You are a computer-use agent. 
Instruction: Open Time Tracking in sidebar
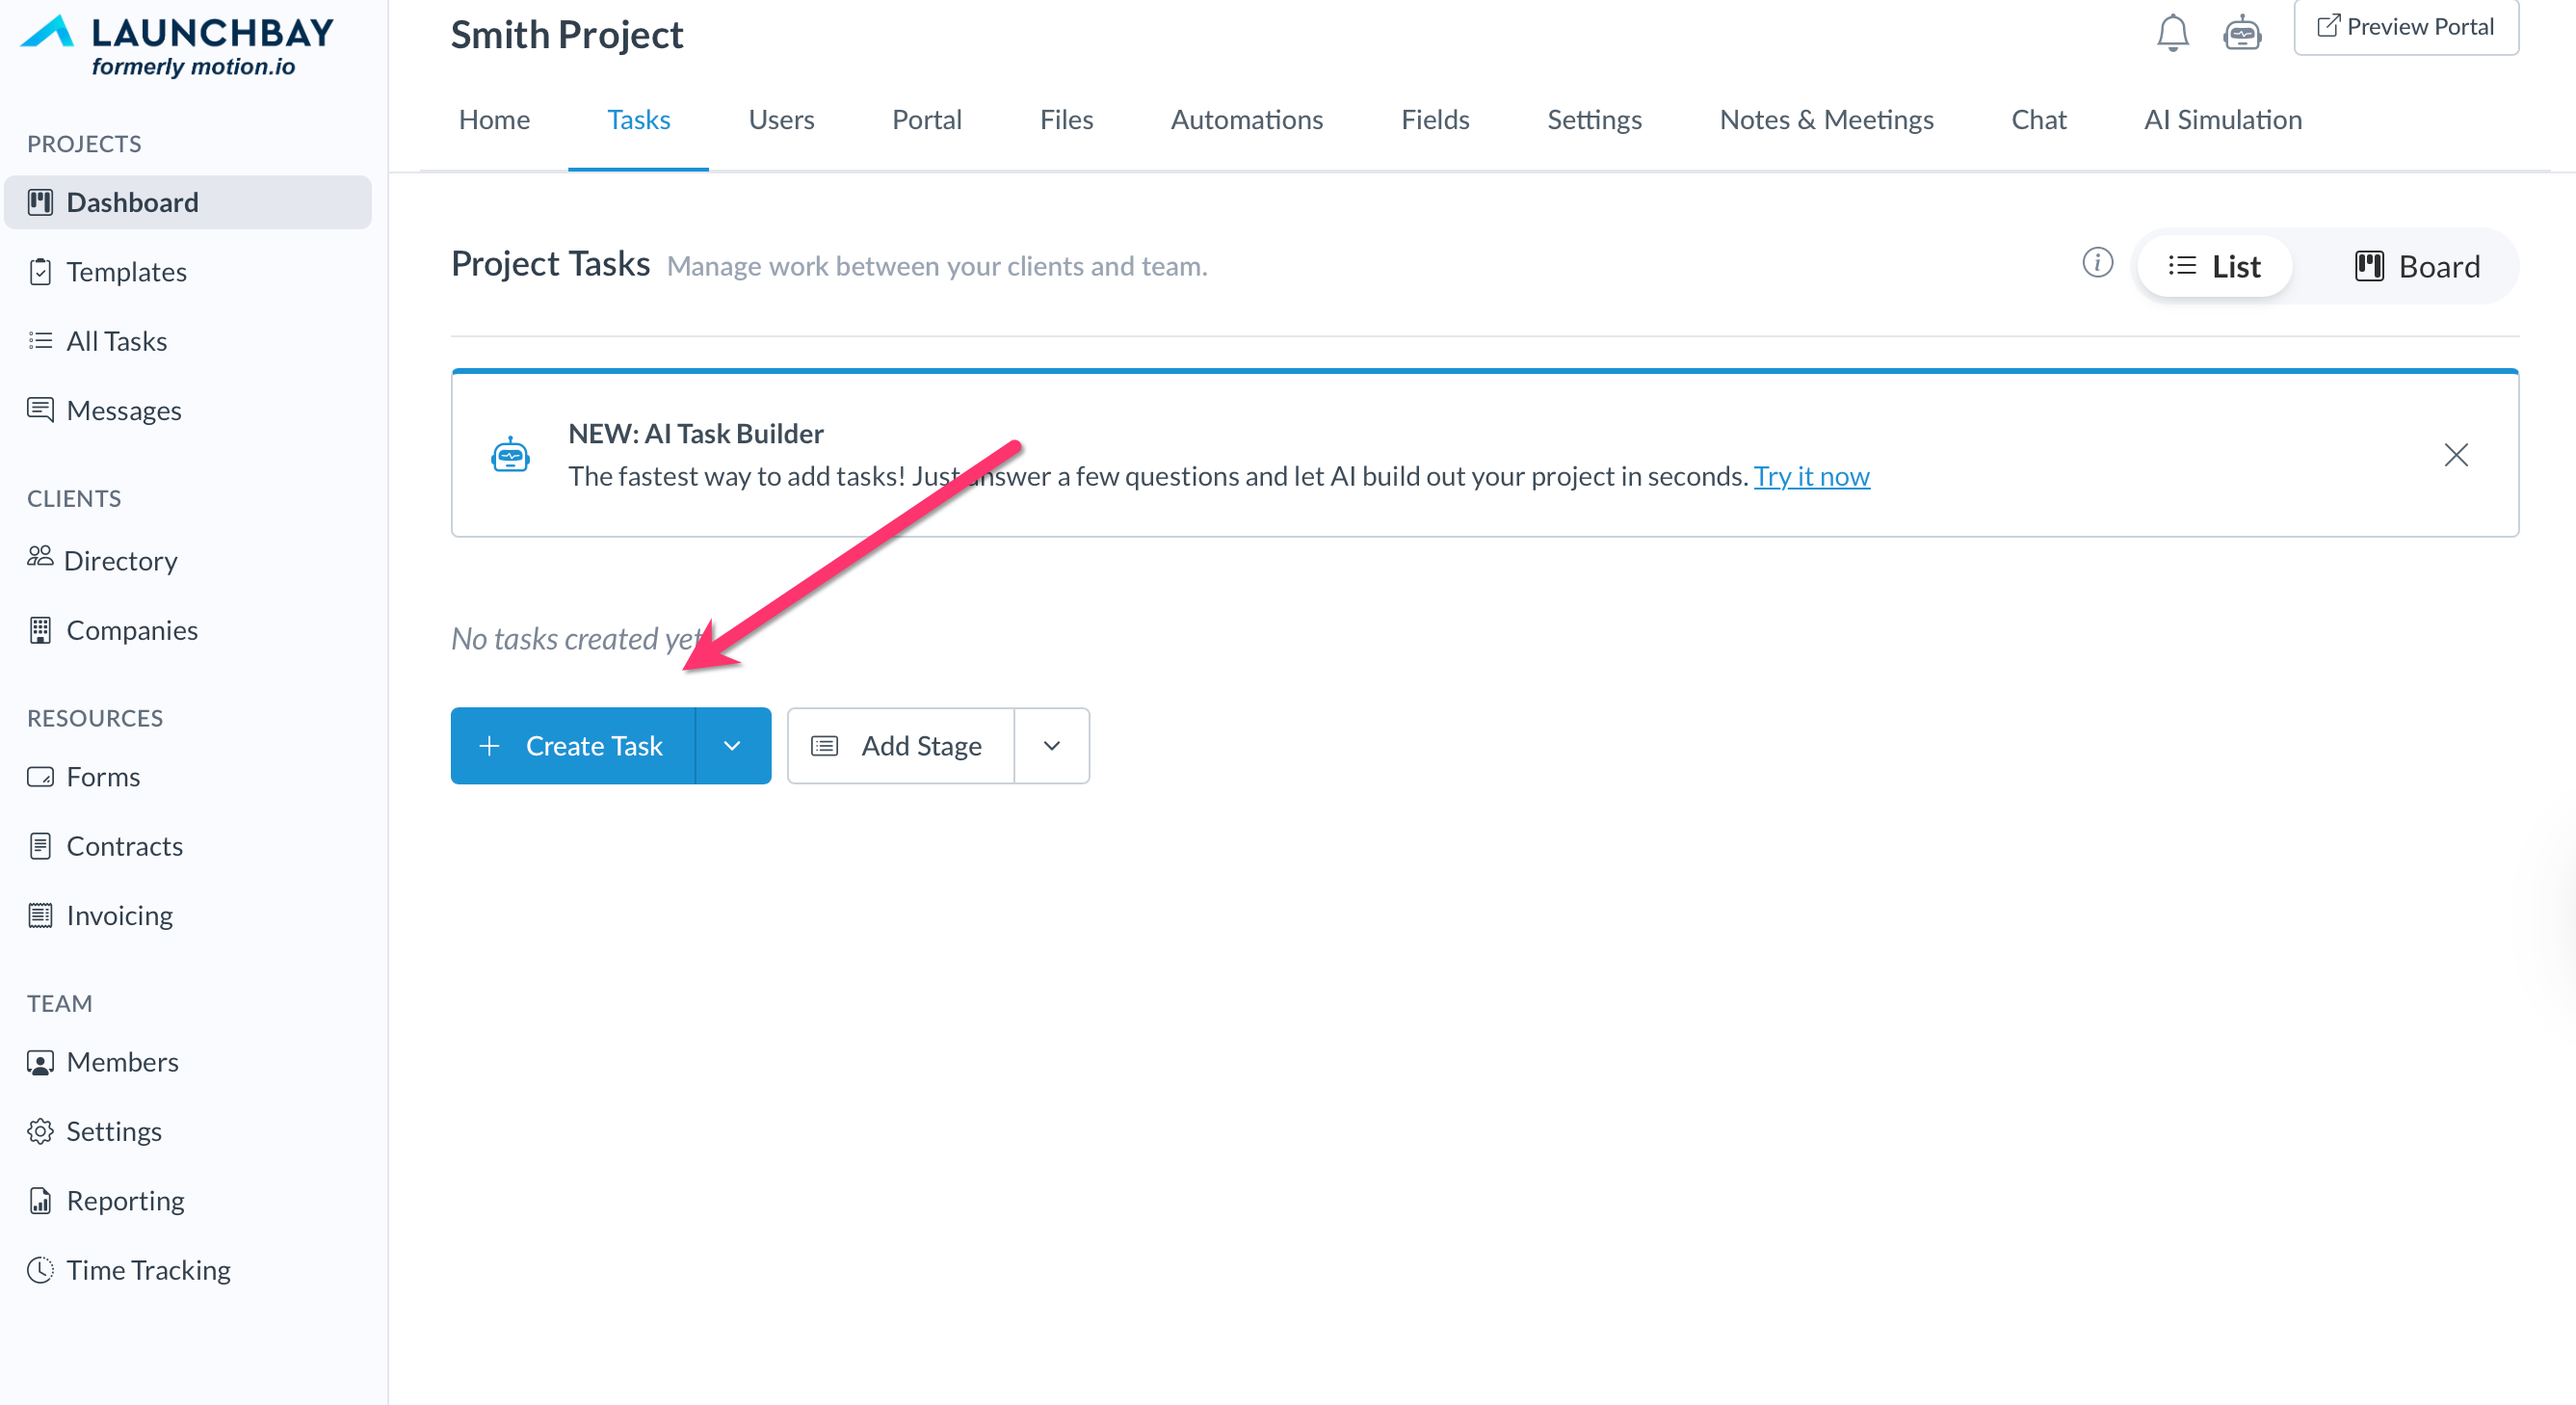tap(148, 1269)
